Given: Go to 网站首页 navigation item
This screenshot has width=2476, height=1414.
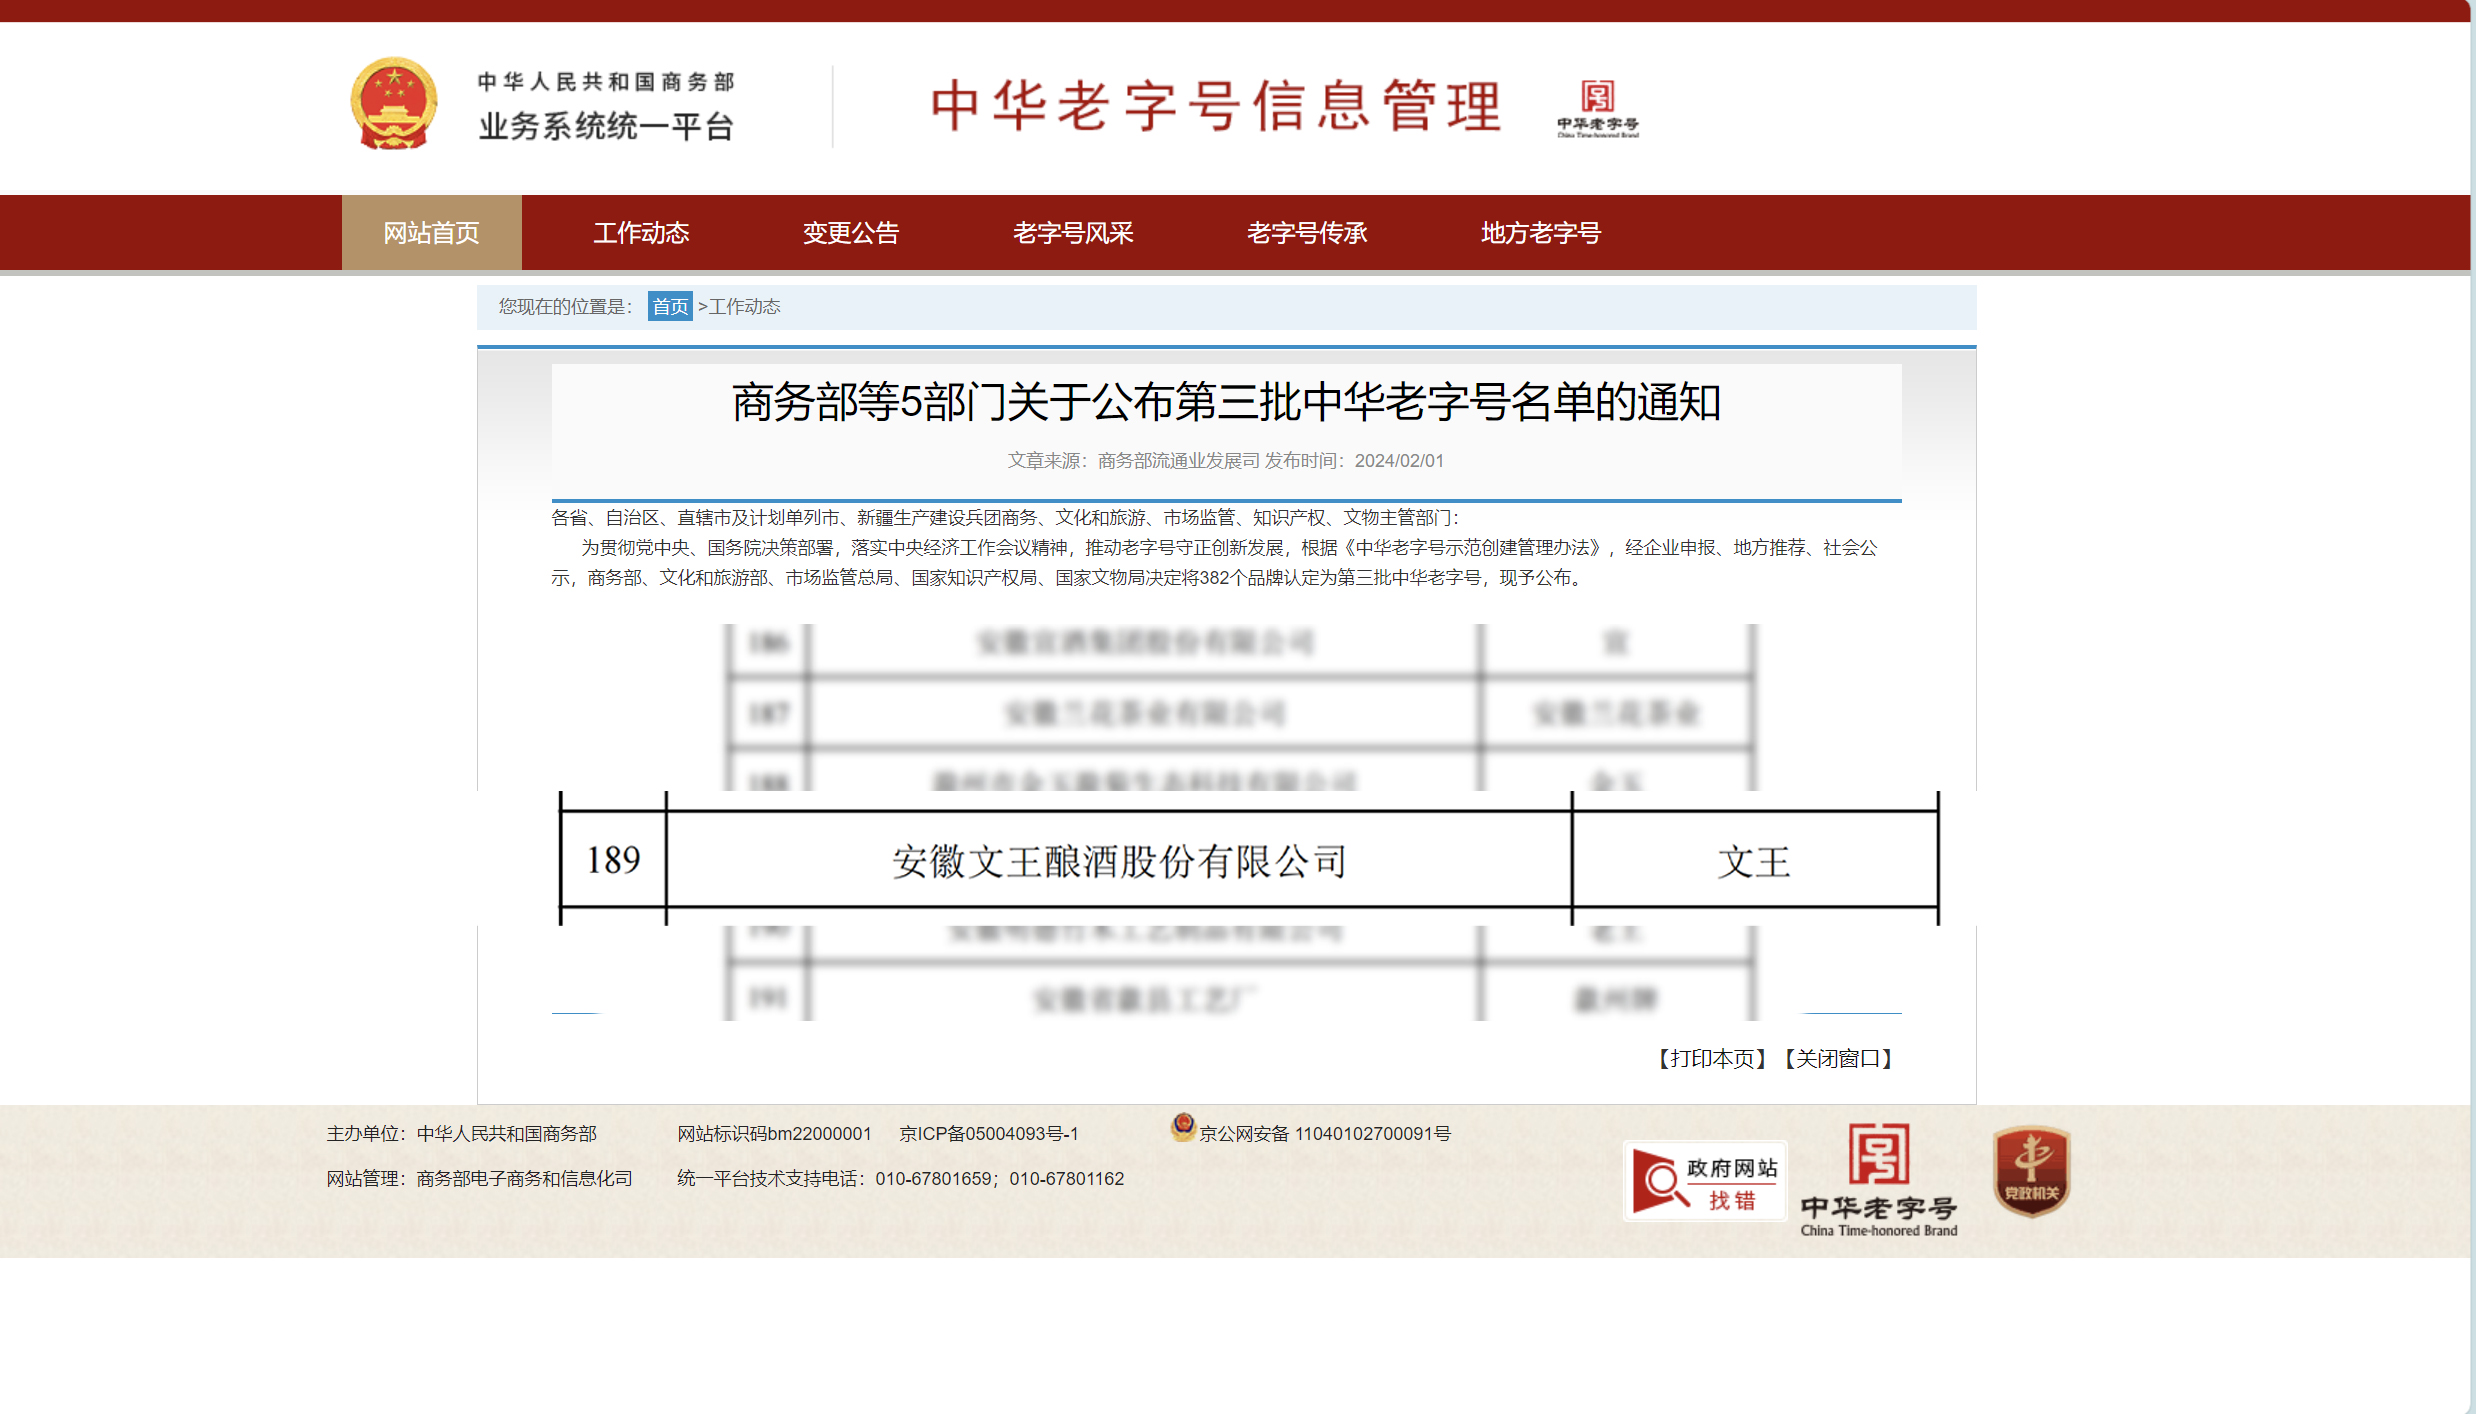Looking at the screenshot, I should click(x=430, y=232).
